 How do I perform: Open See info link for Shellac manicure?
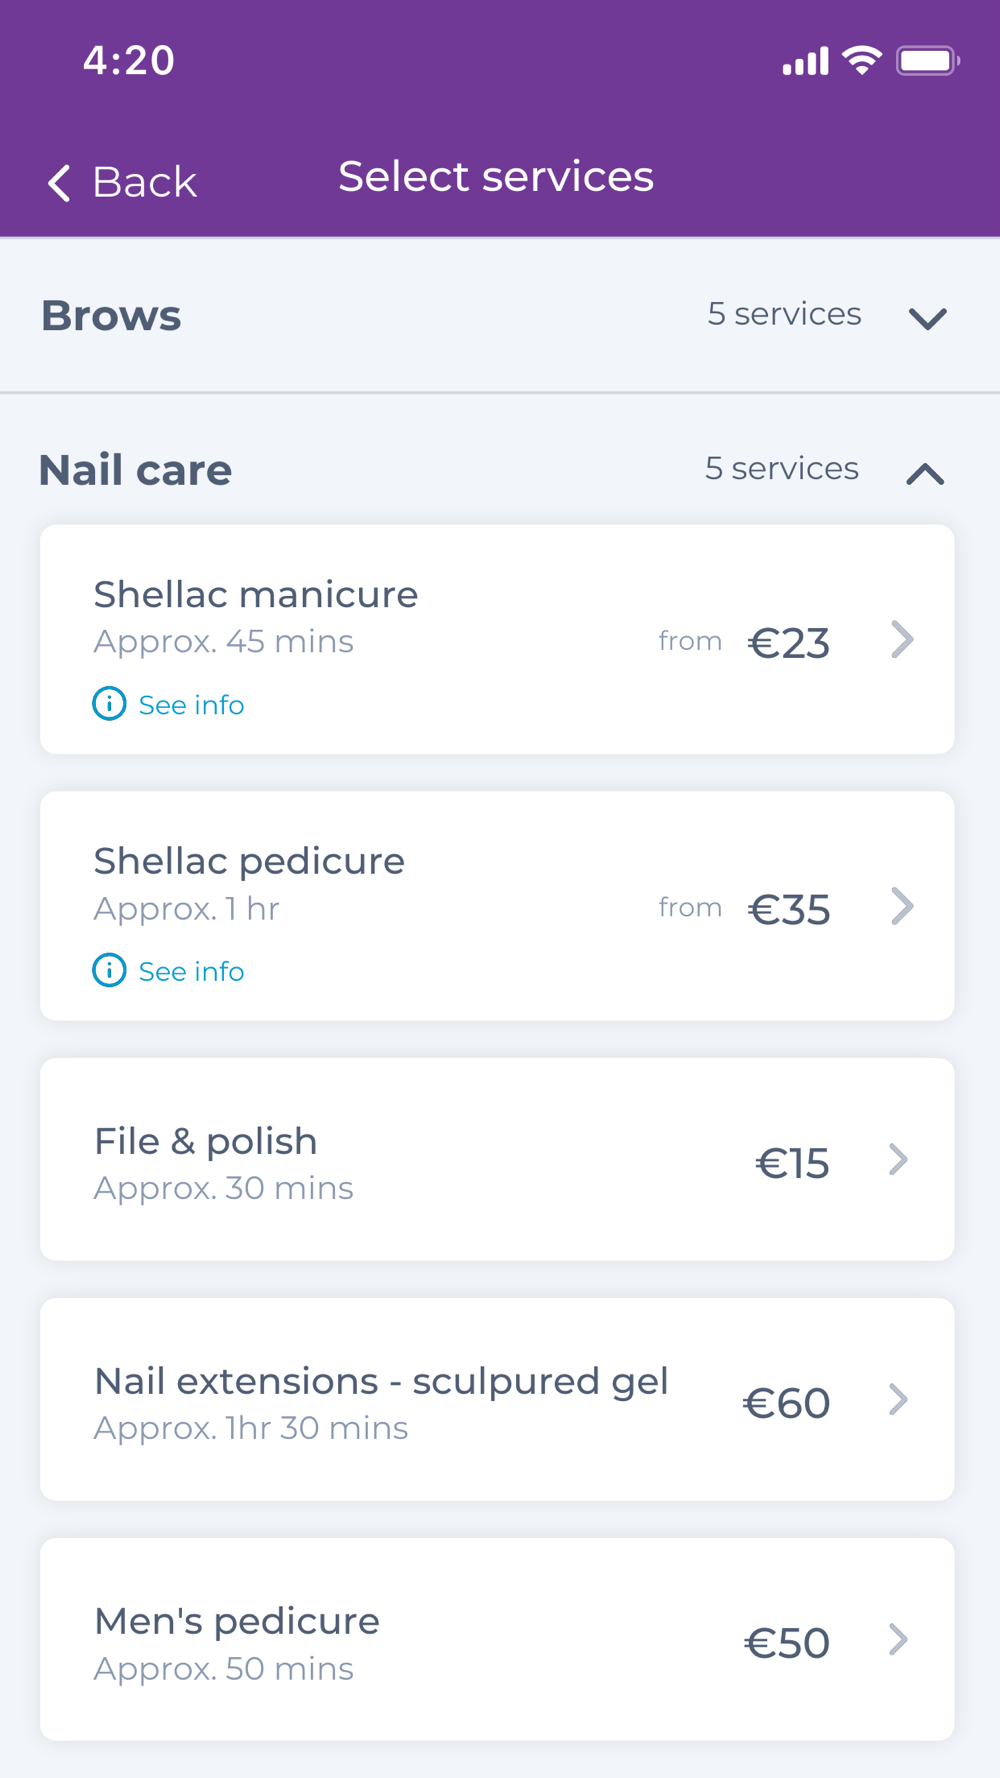pos(191,705)
